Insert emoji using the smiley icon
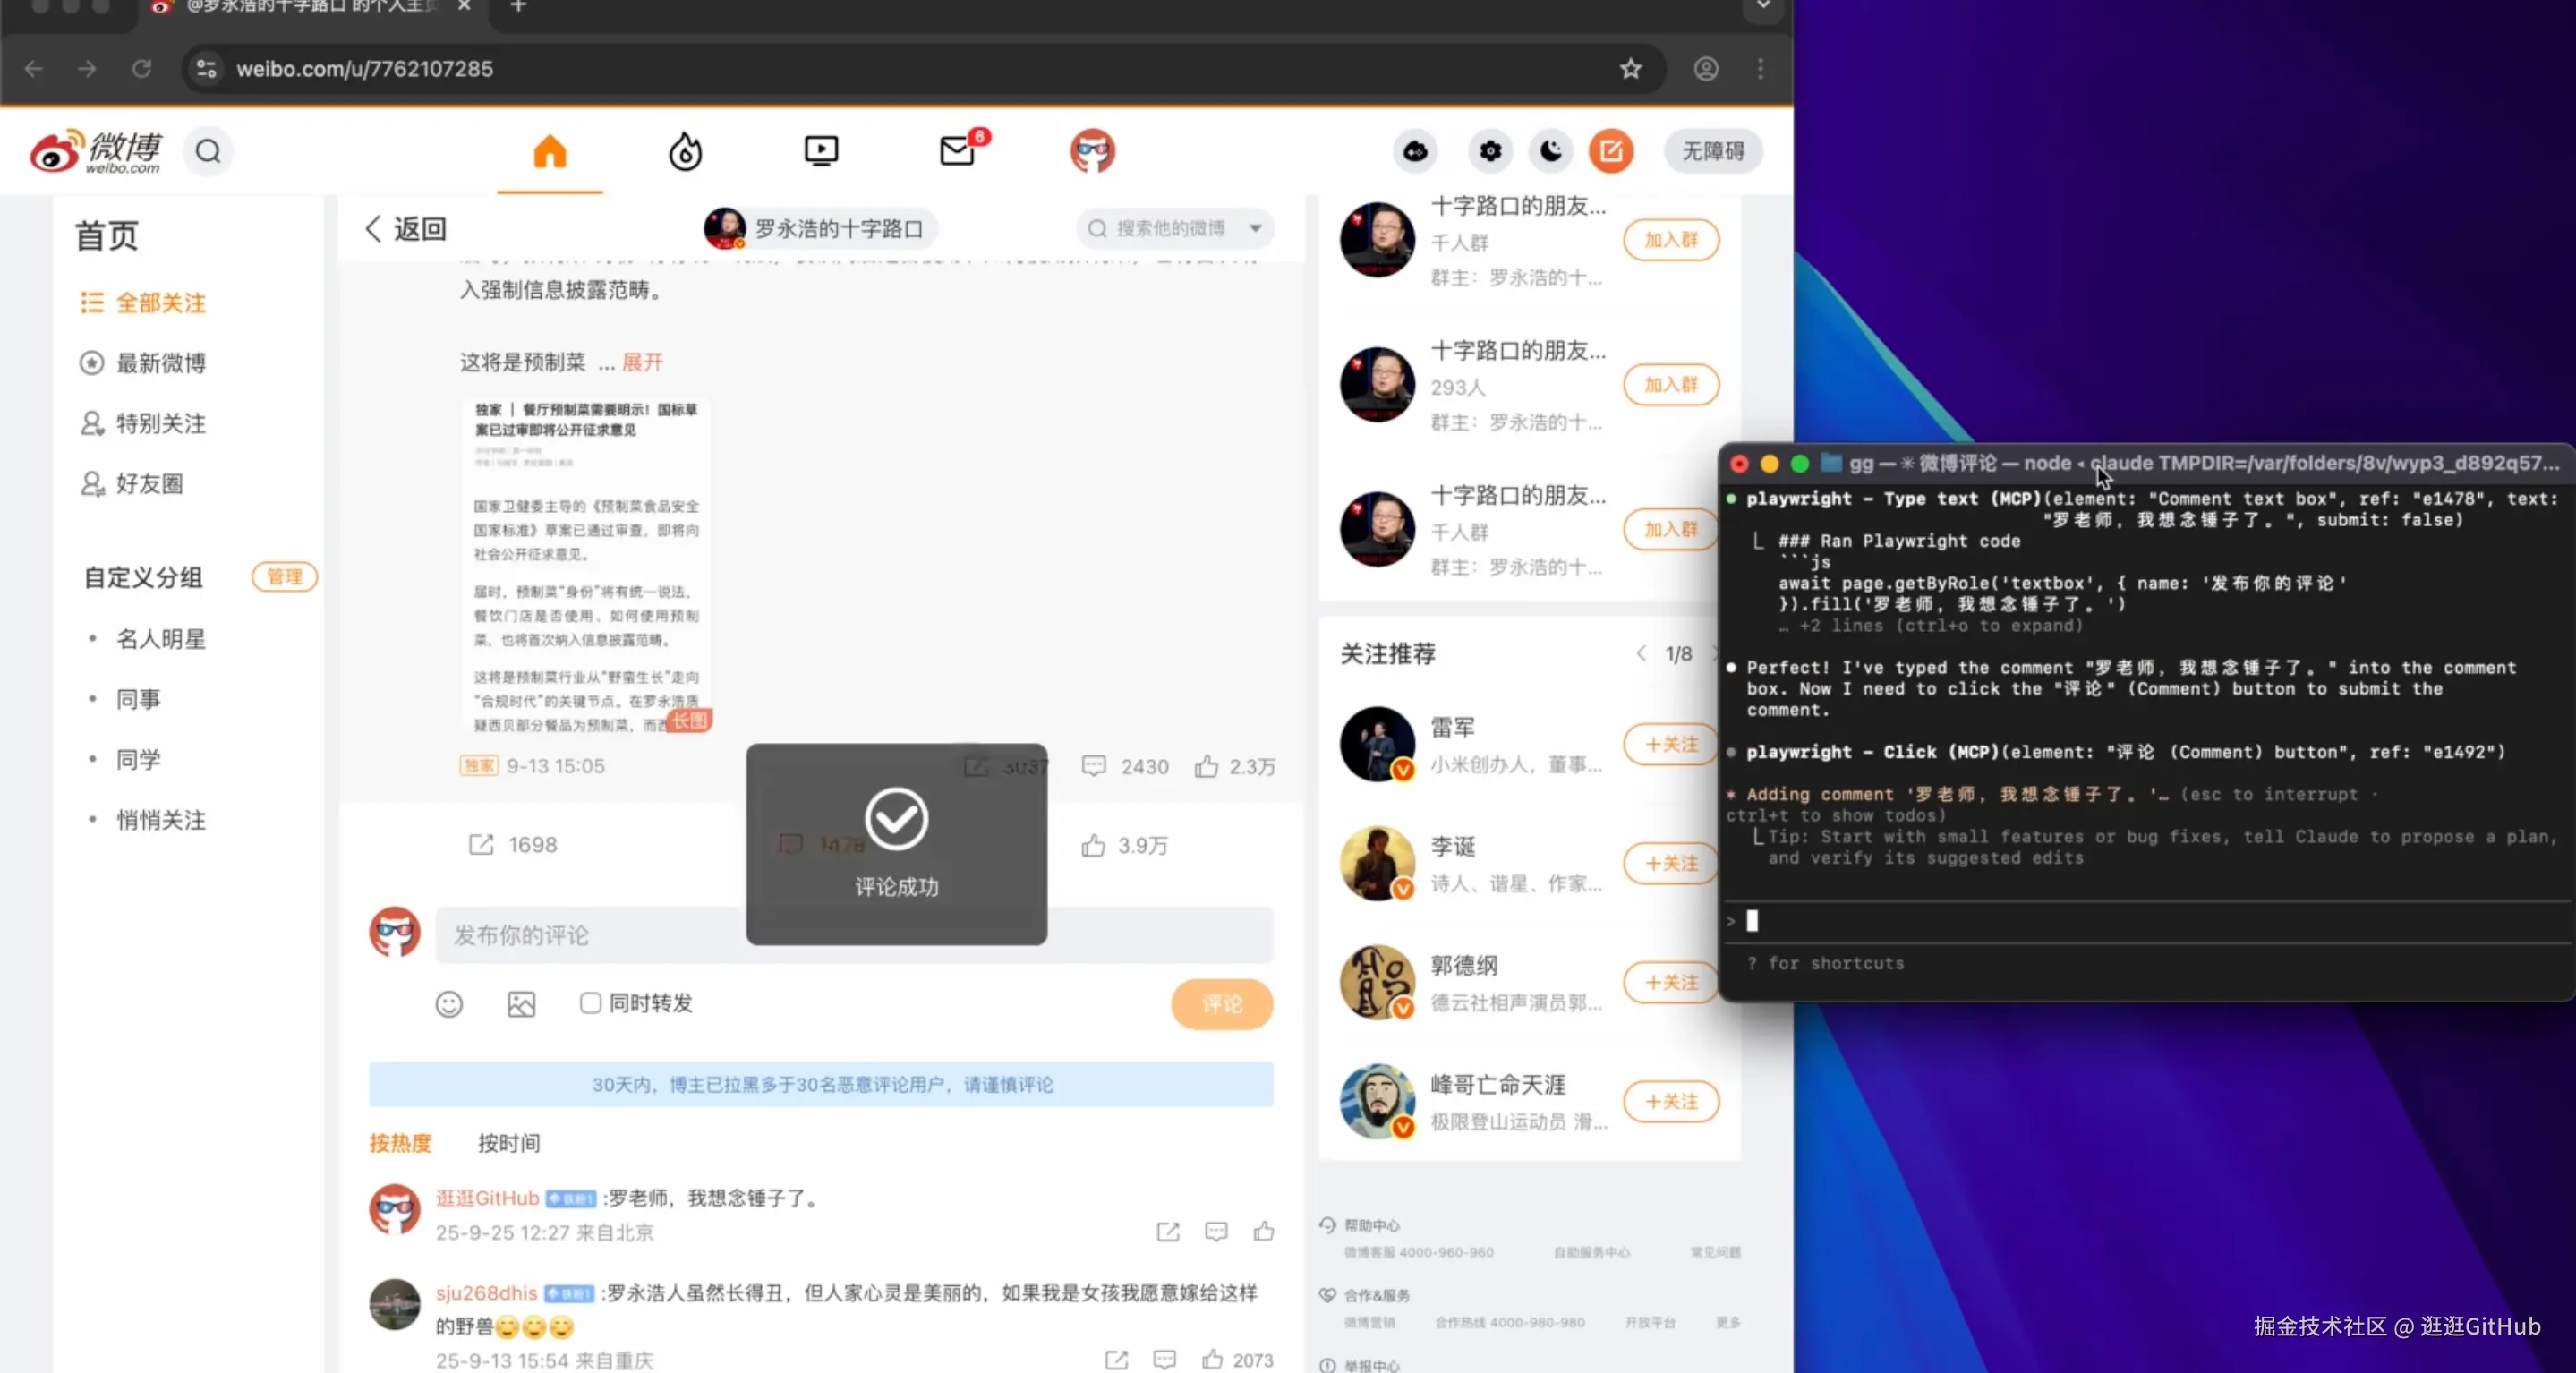 coord(449,1004)
